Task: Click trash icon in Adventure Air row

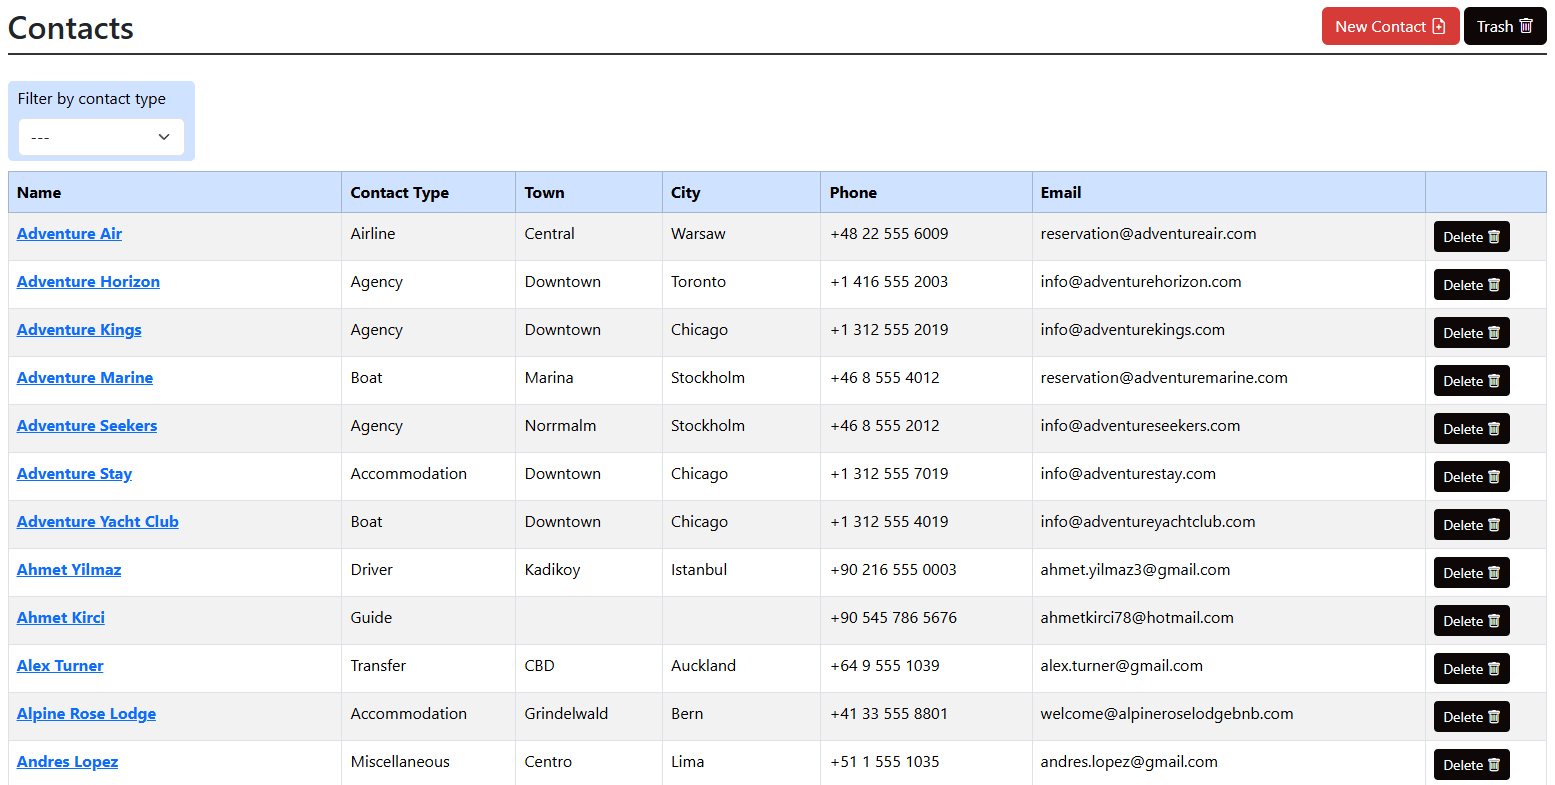Action: (1494, 237)
